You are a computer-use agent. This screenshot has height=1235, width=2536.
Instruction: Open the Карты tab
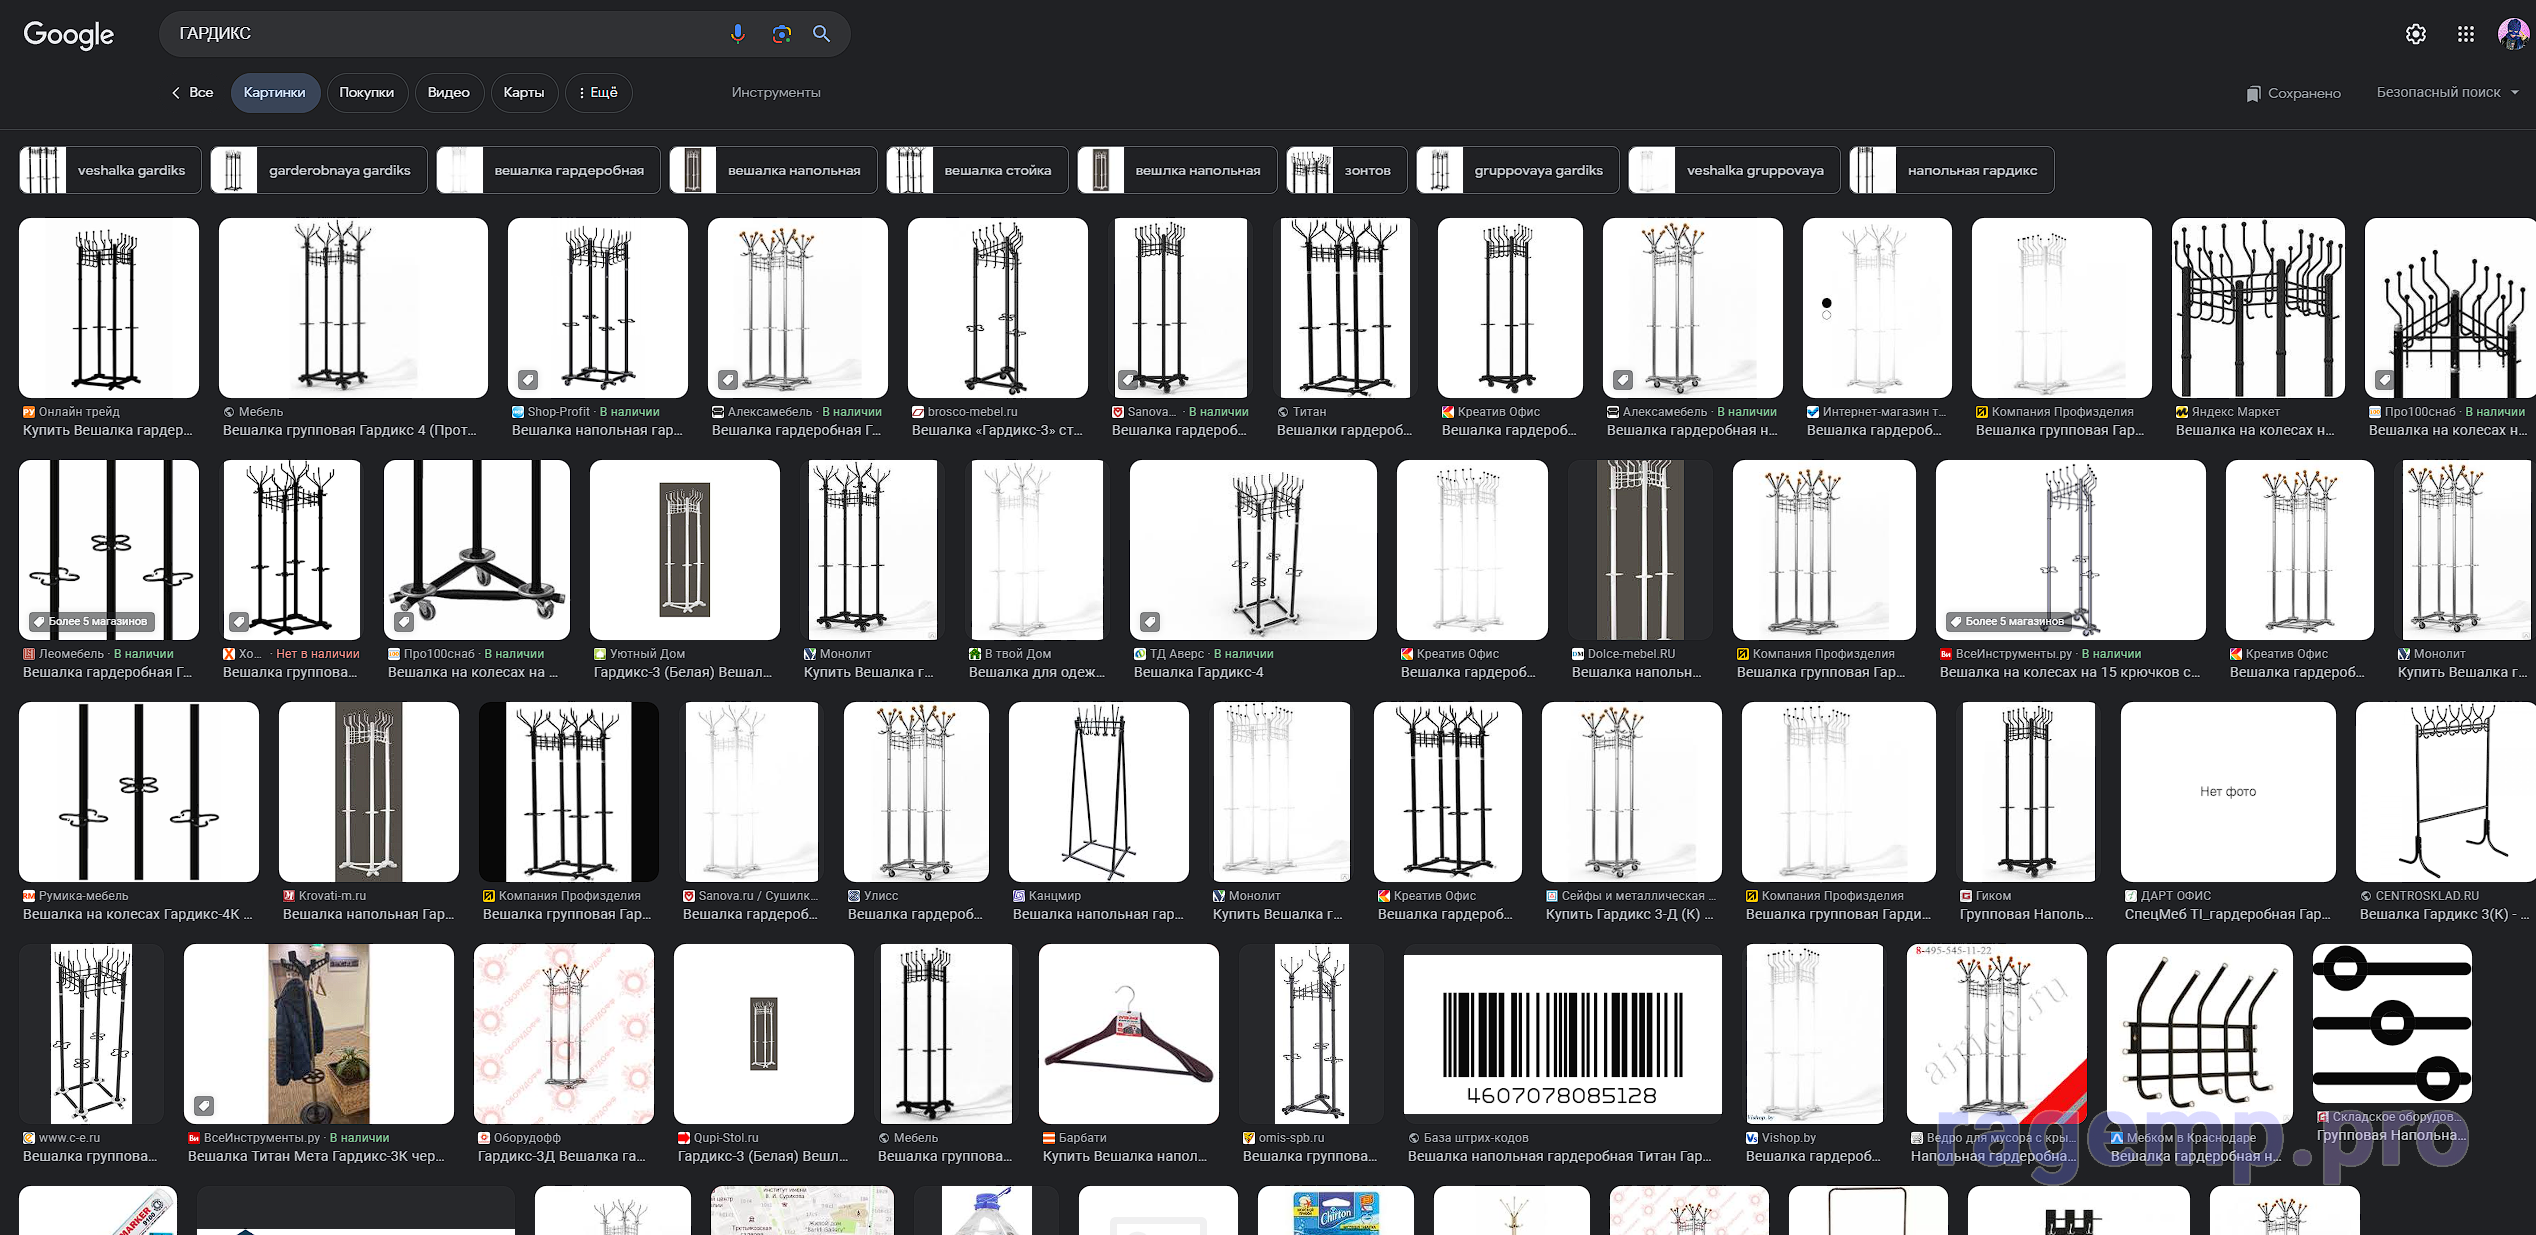point(523,92)
